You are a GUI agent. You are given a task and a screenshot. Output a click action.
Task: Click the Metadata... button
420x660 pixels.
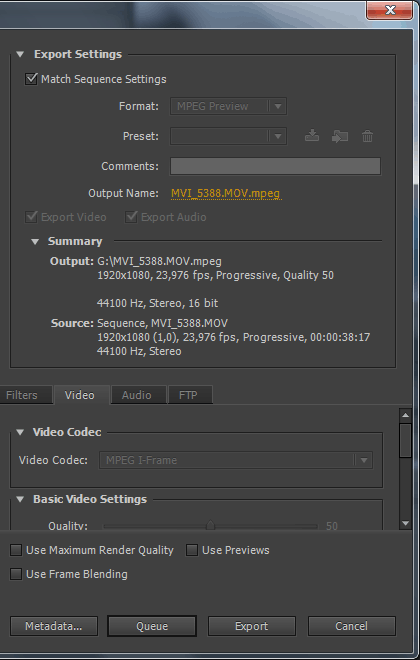(x=54, y=626)
